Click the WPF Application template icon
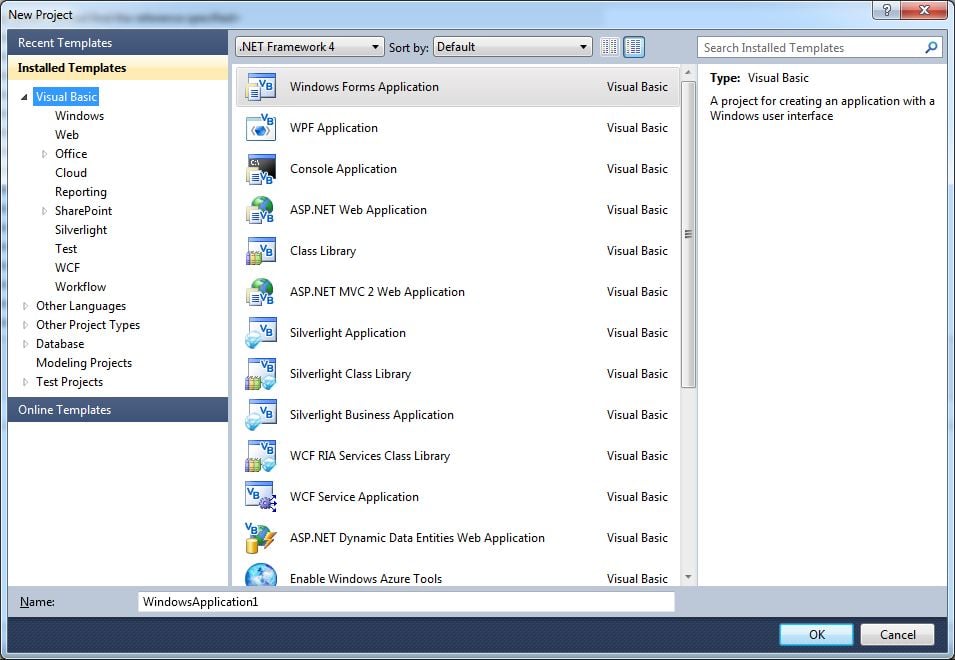 point(261,128)
